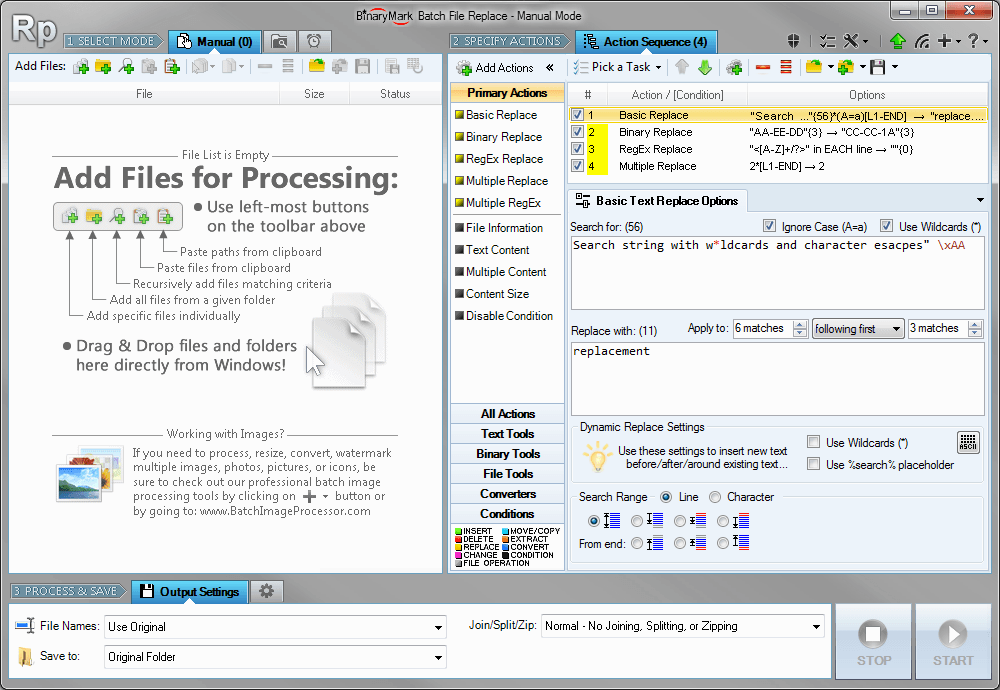This screenshot has width=1000, height=690.
Task: Move selected action down with green arrow
Action: pyautogui.click(x=705, y=67)
